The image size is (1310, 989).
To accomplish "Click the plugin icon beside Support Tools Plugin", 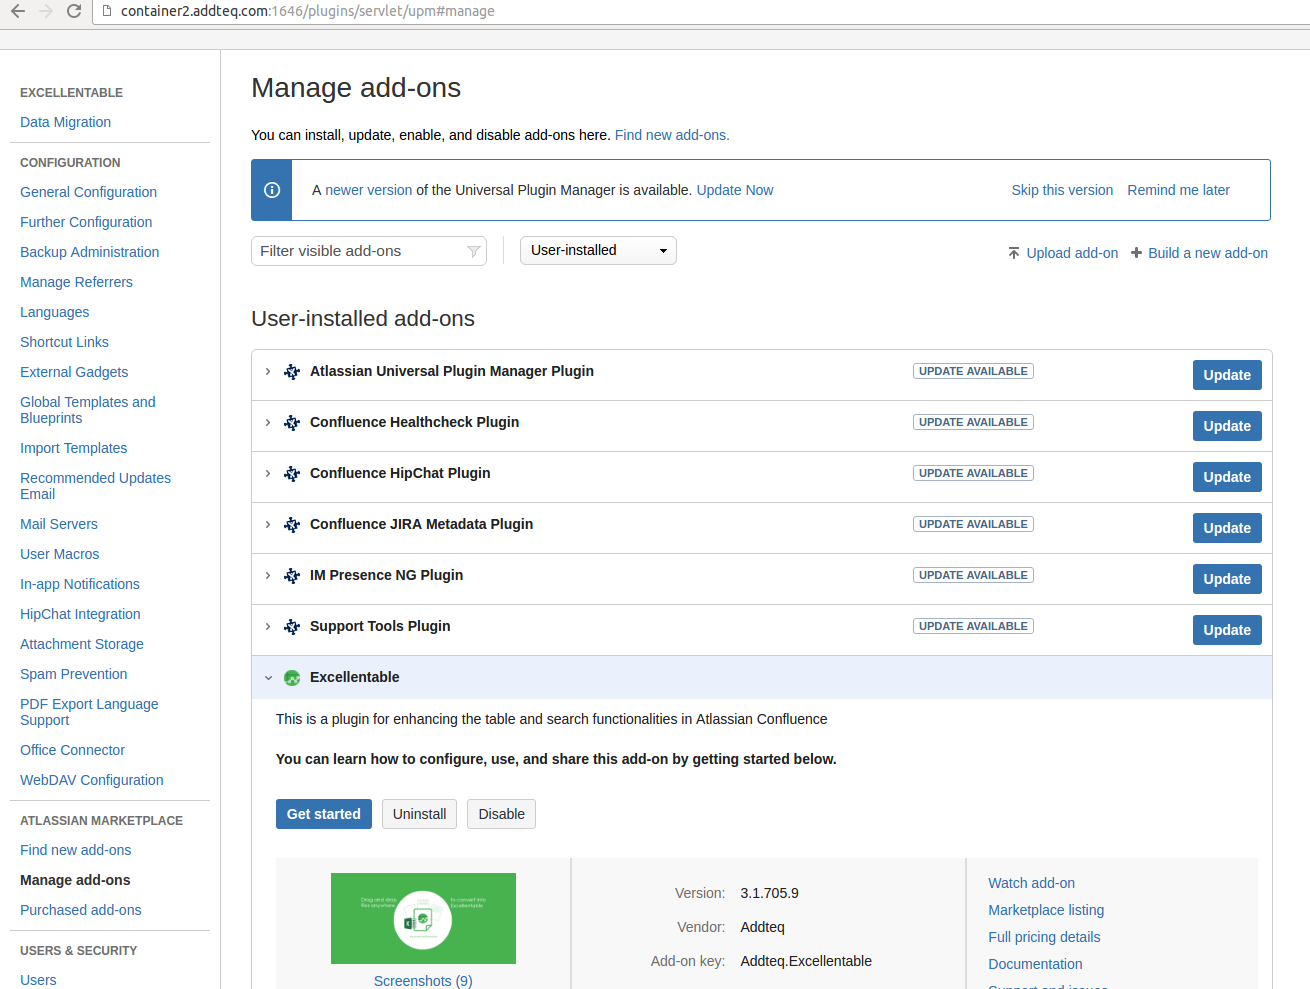I will 292,627.
